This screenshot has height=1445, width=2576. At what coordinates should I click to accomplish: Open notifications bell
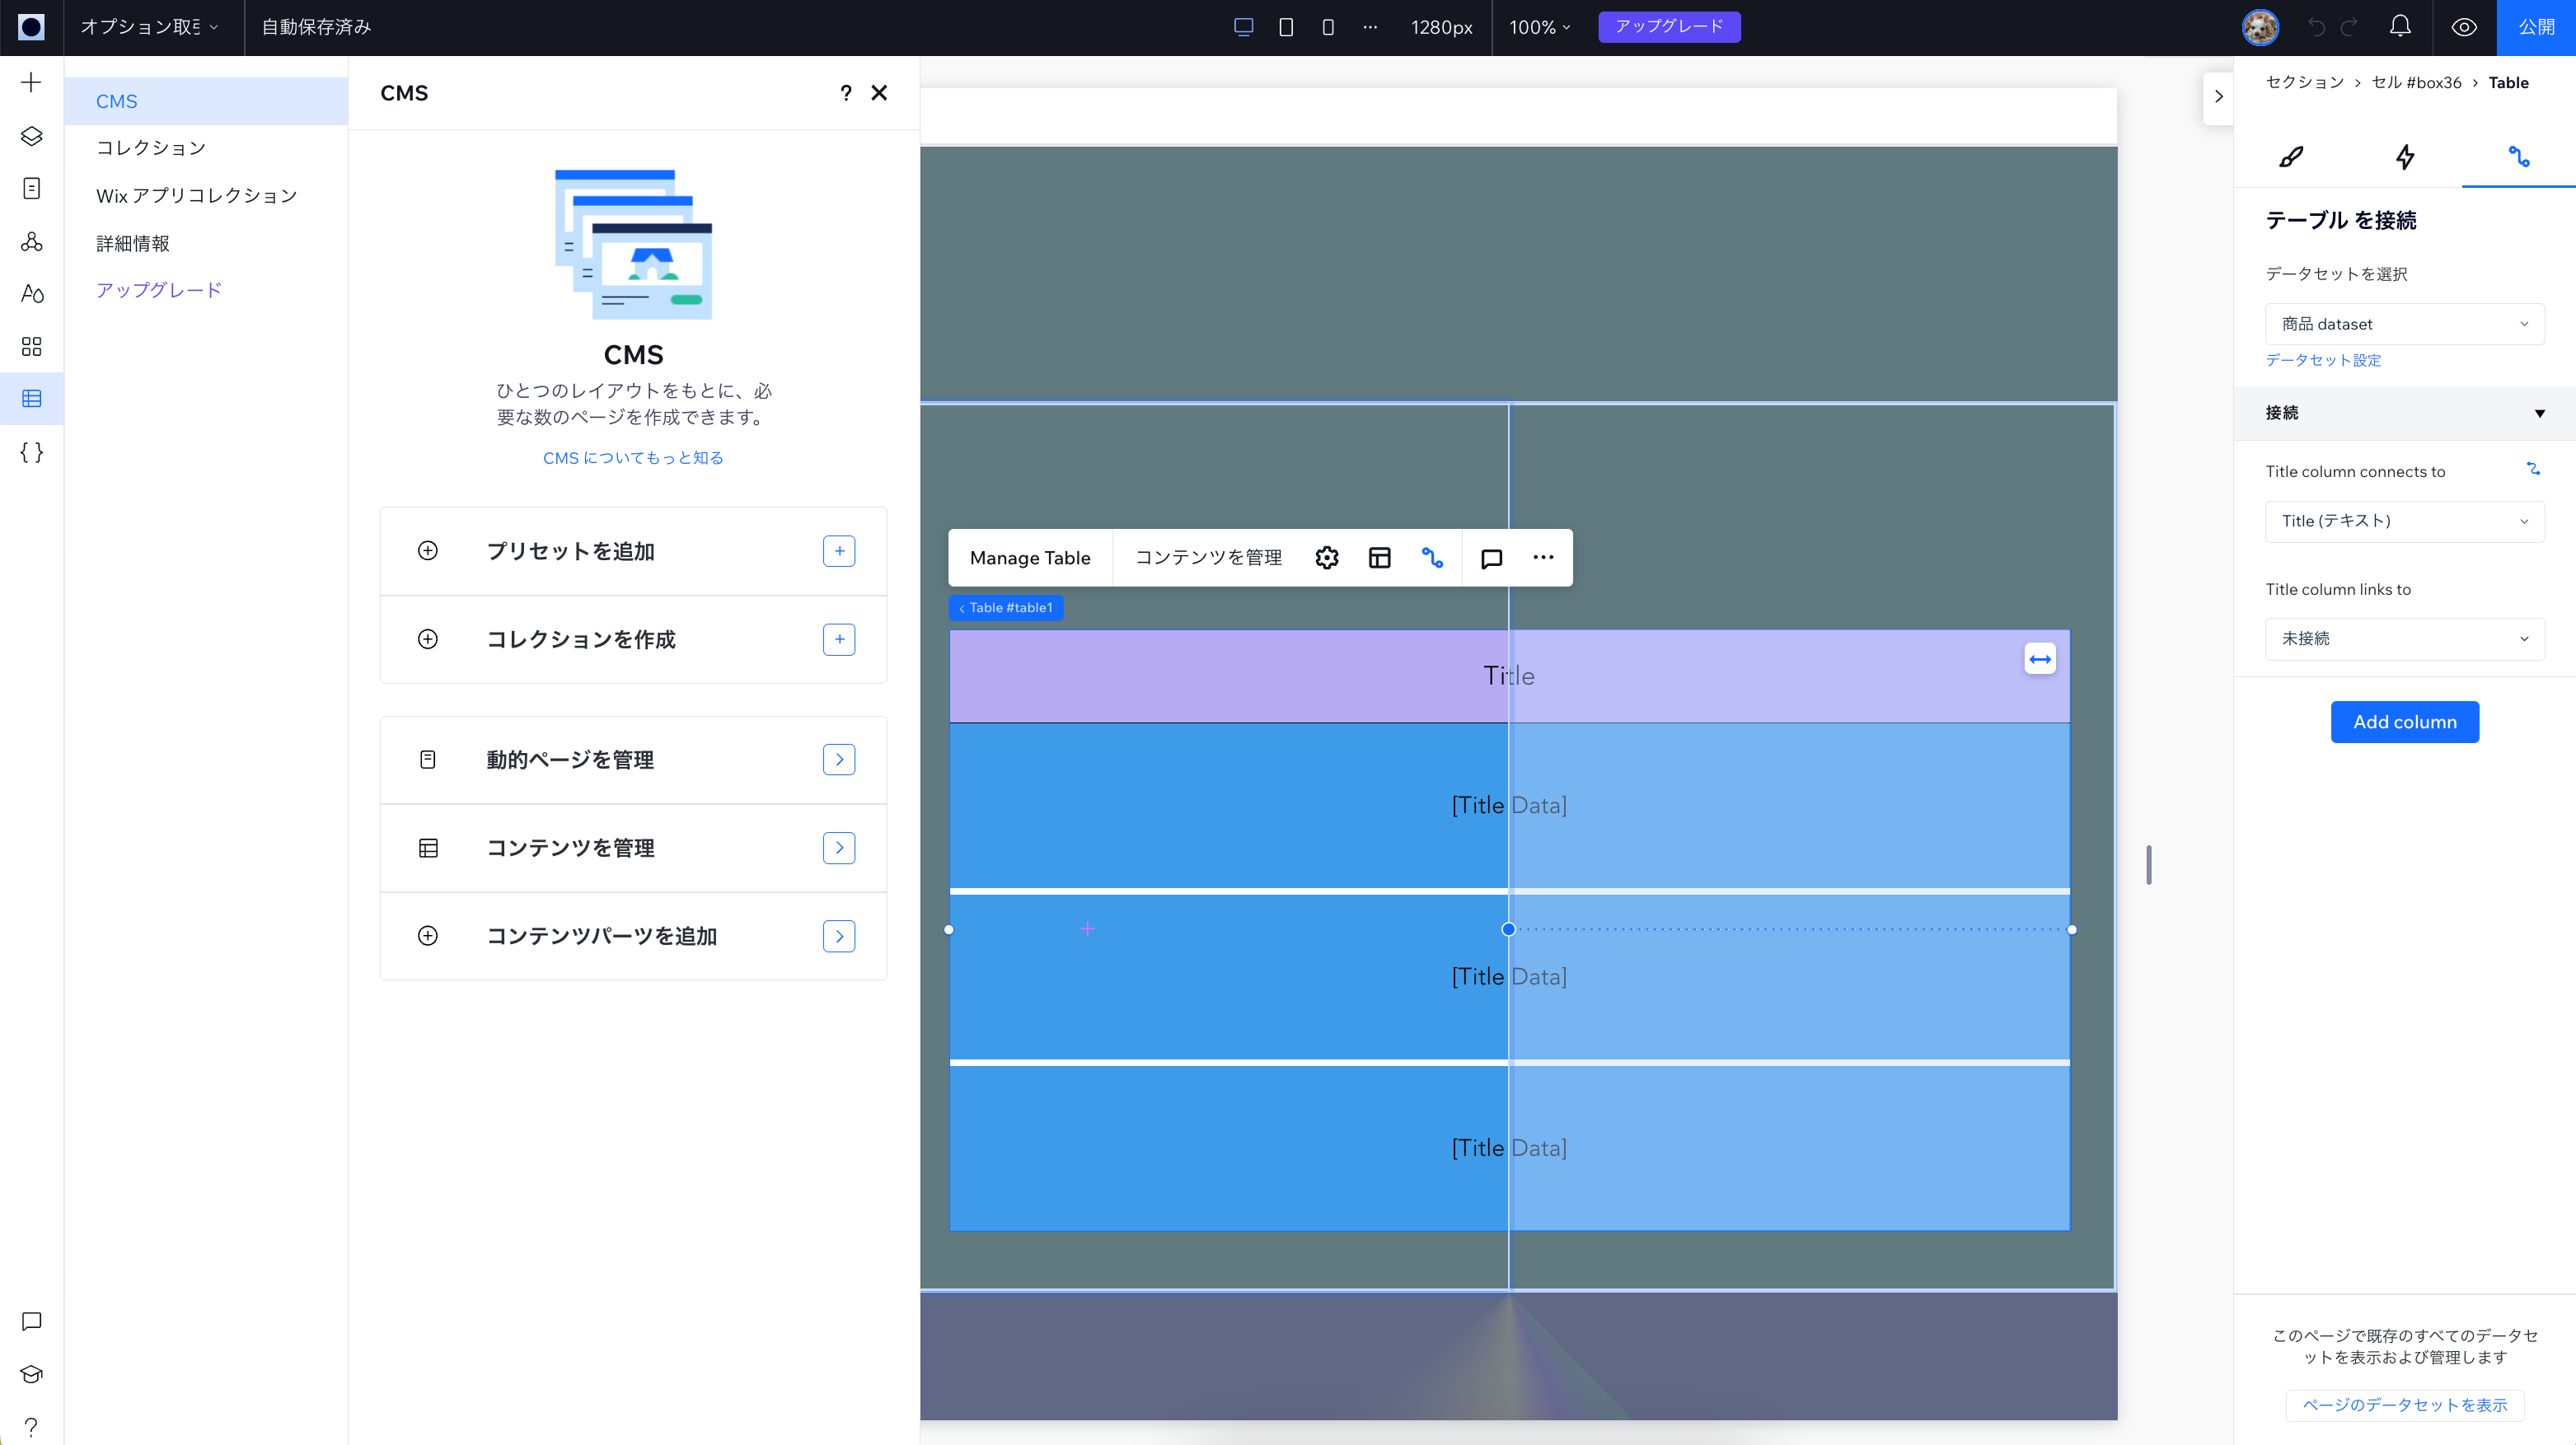point(2400,27)
